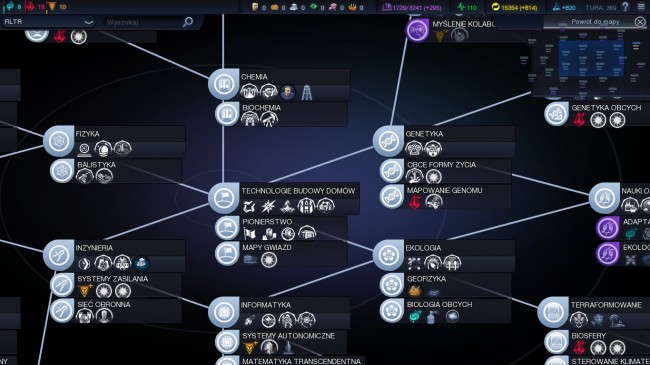Open the Filtr dropdown
This screenshot has width=650, height=365.
pos(48,22)
